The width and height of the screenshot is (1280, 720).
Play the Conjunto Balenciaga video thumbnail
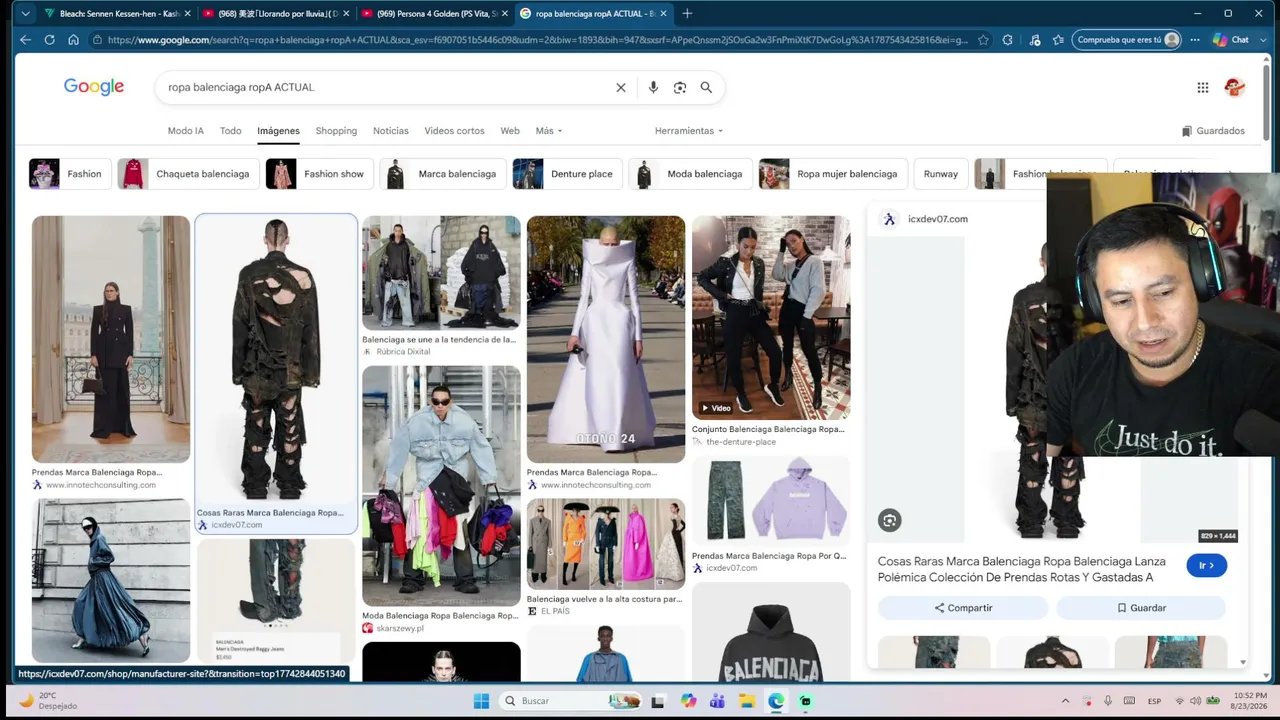tap(771, 317)
